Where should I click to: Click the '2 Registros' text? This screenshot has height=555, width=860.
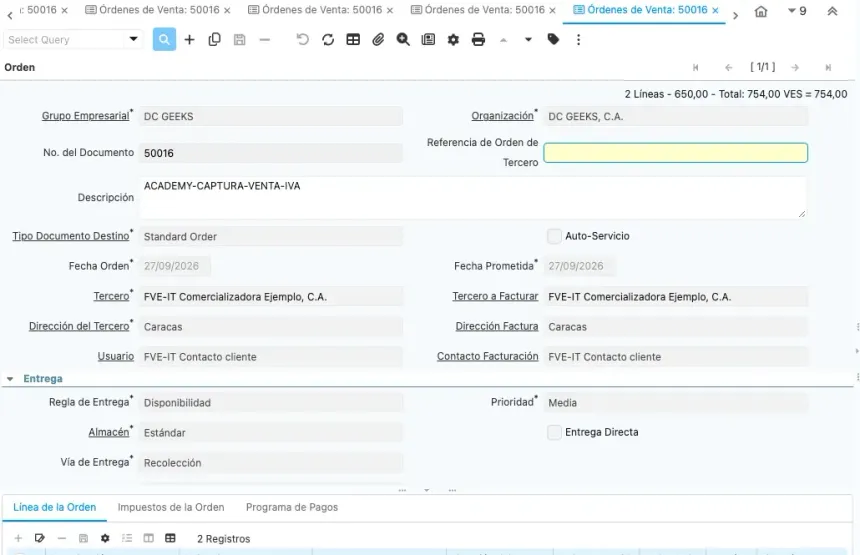pos(223,539)
